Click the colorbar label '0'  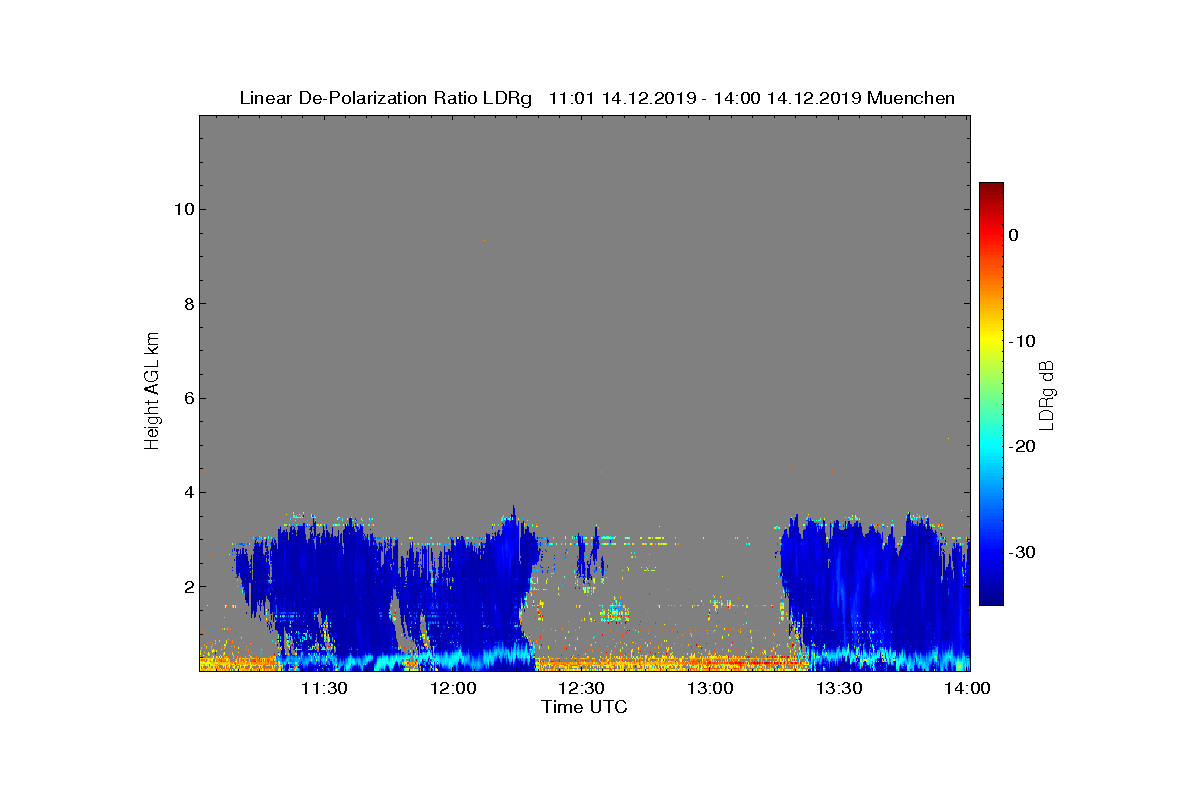point(1014,235)
